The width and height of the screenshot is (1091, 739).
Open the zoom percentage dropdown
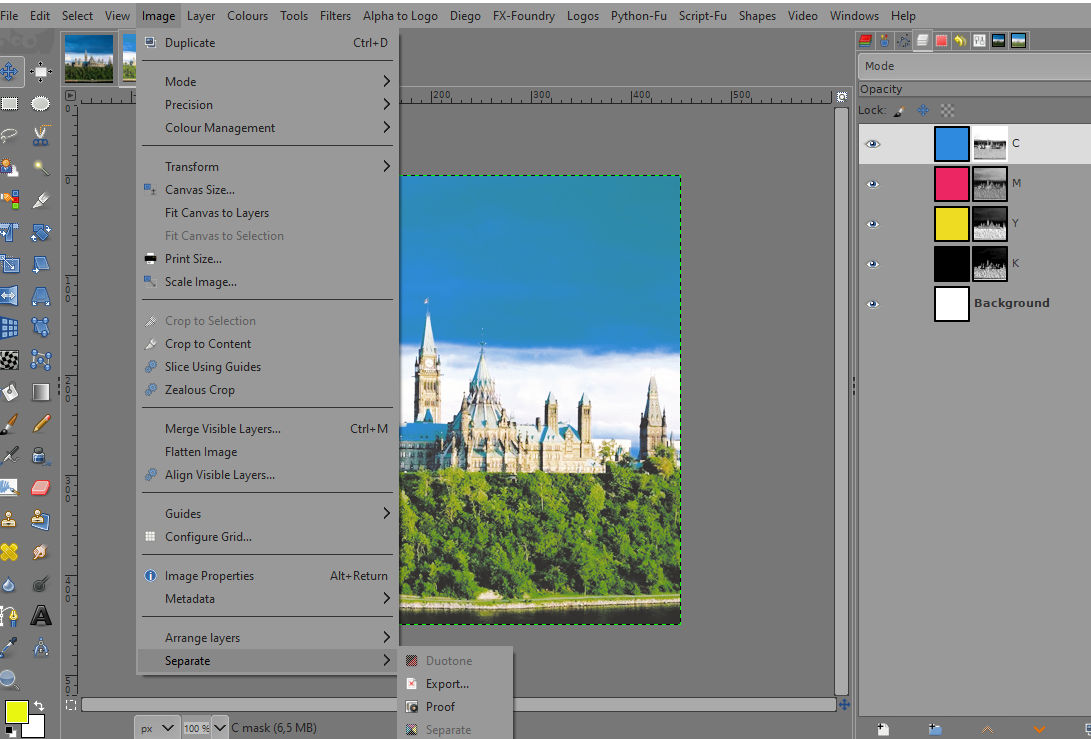tap(220, 728)
